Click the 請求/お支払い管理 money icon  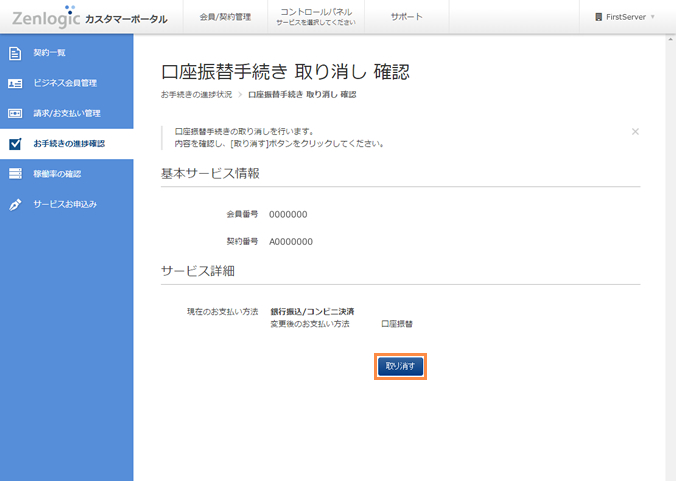15,113
